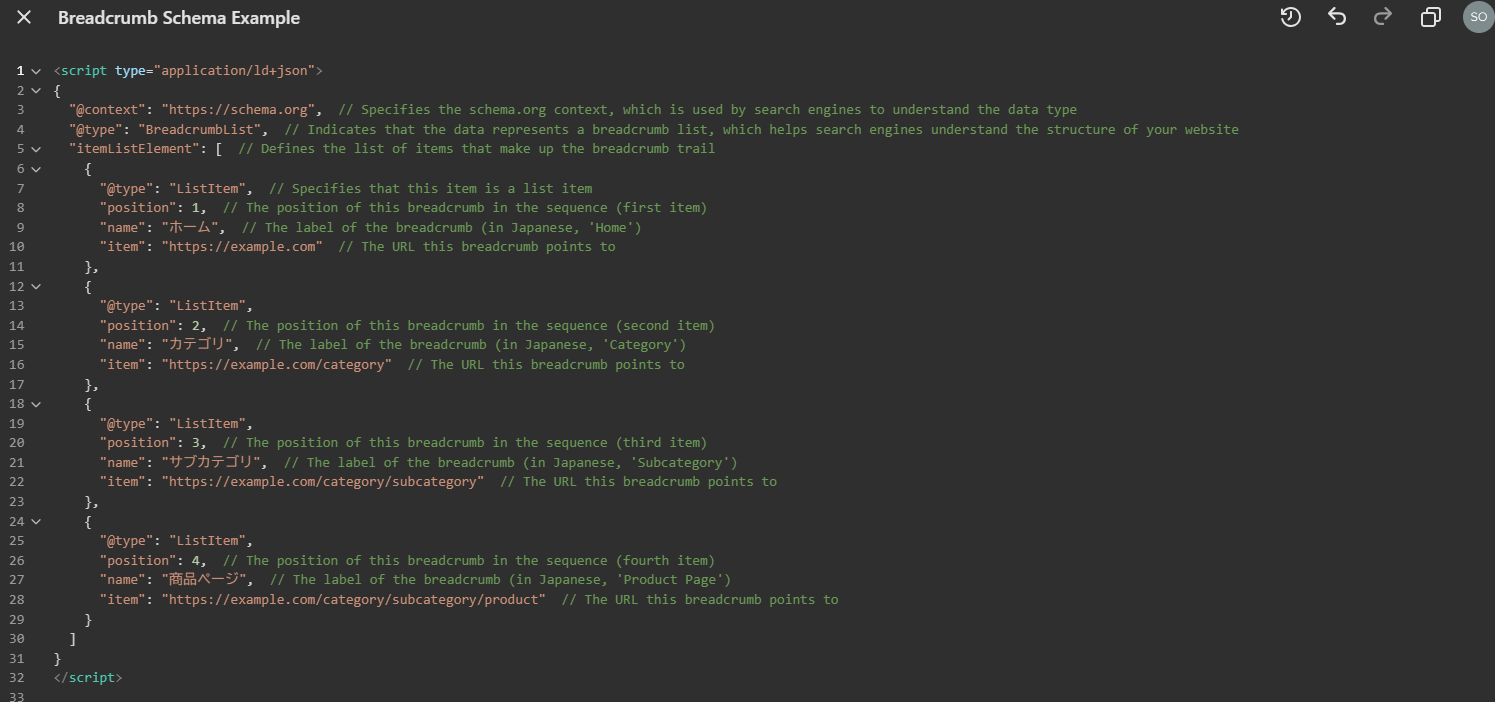
Task: Open the SO user avatar
Action: pyautogui.click(x=1477, y=17)
